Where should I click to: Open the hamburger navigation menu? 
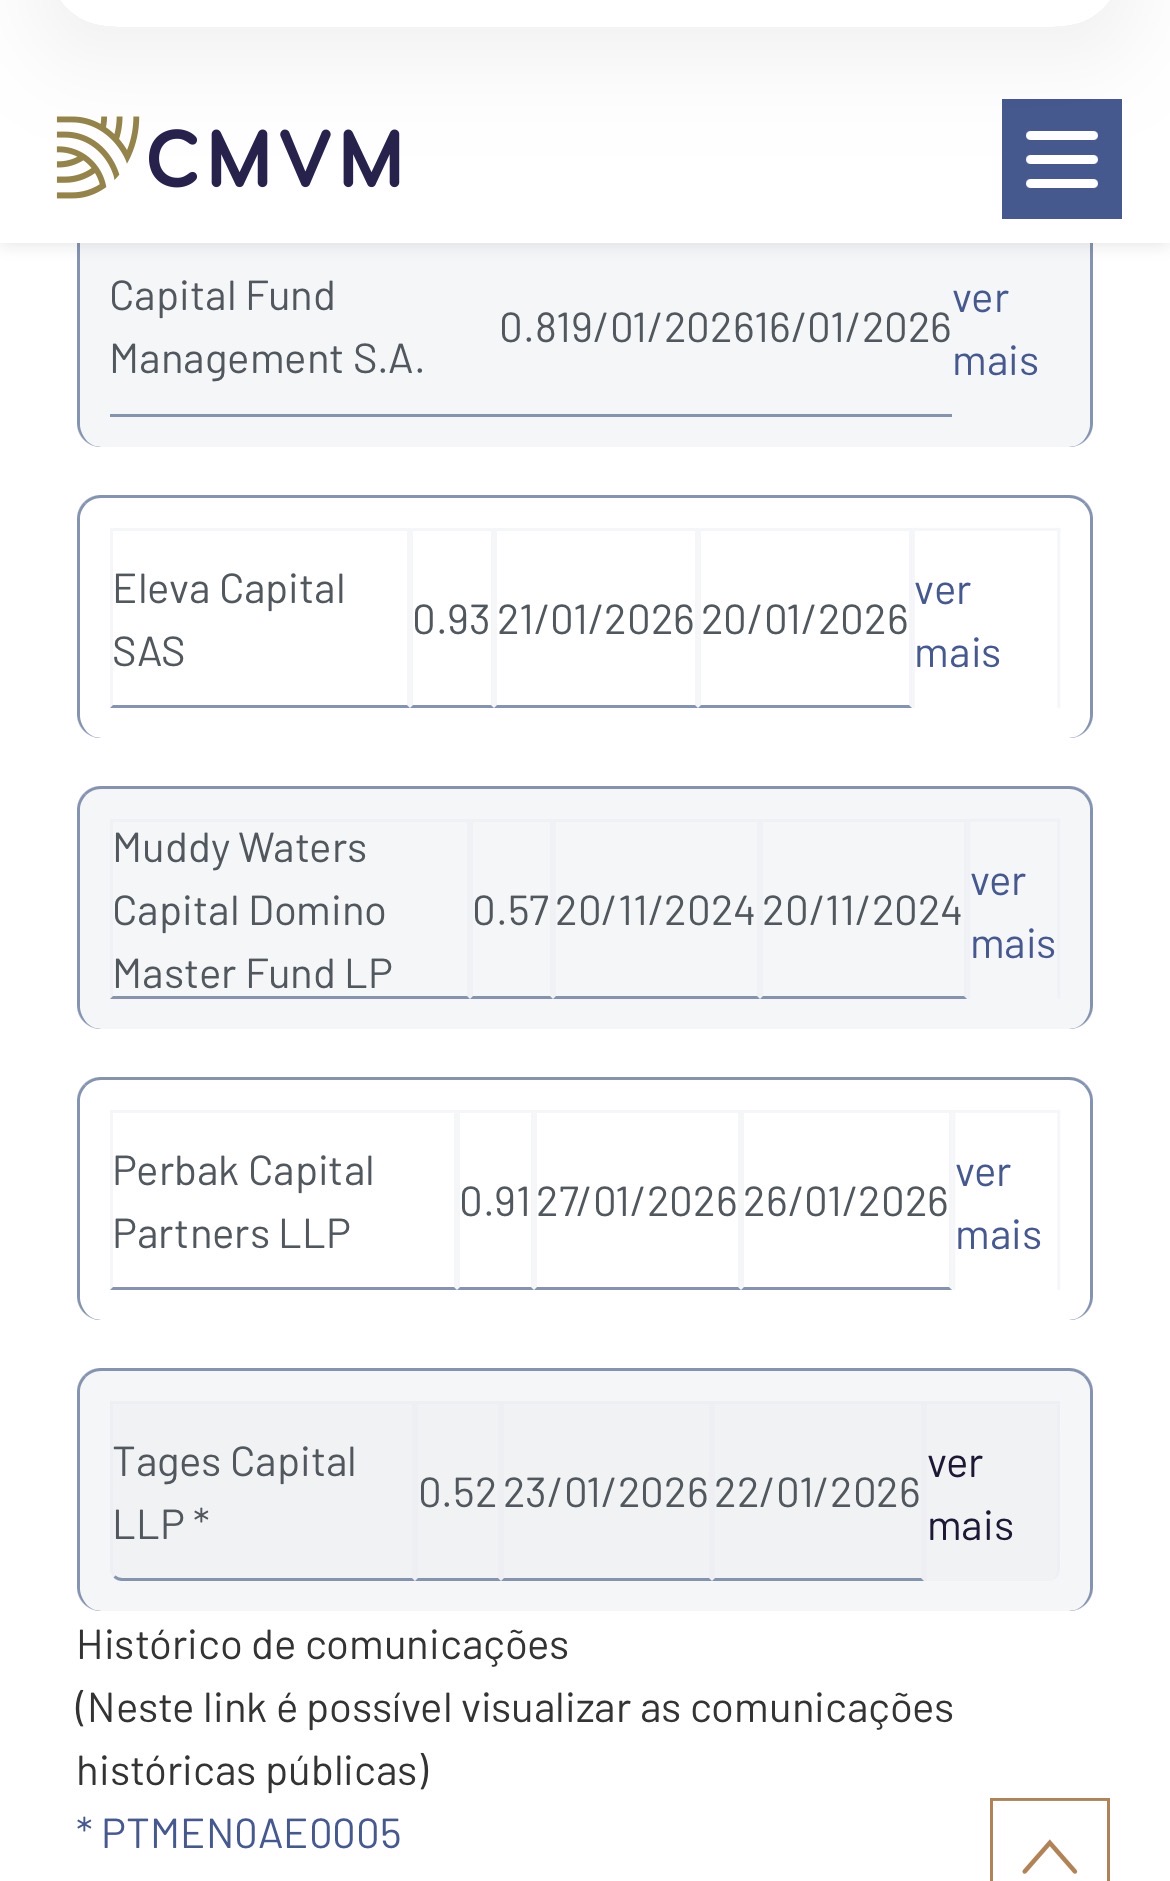click(x=1061, y=159)
